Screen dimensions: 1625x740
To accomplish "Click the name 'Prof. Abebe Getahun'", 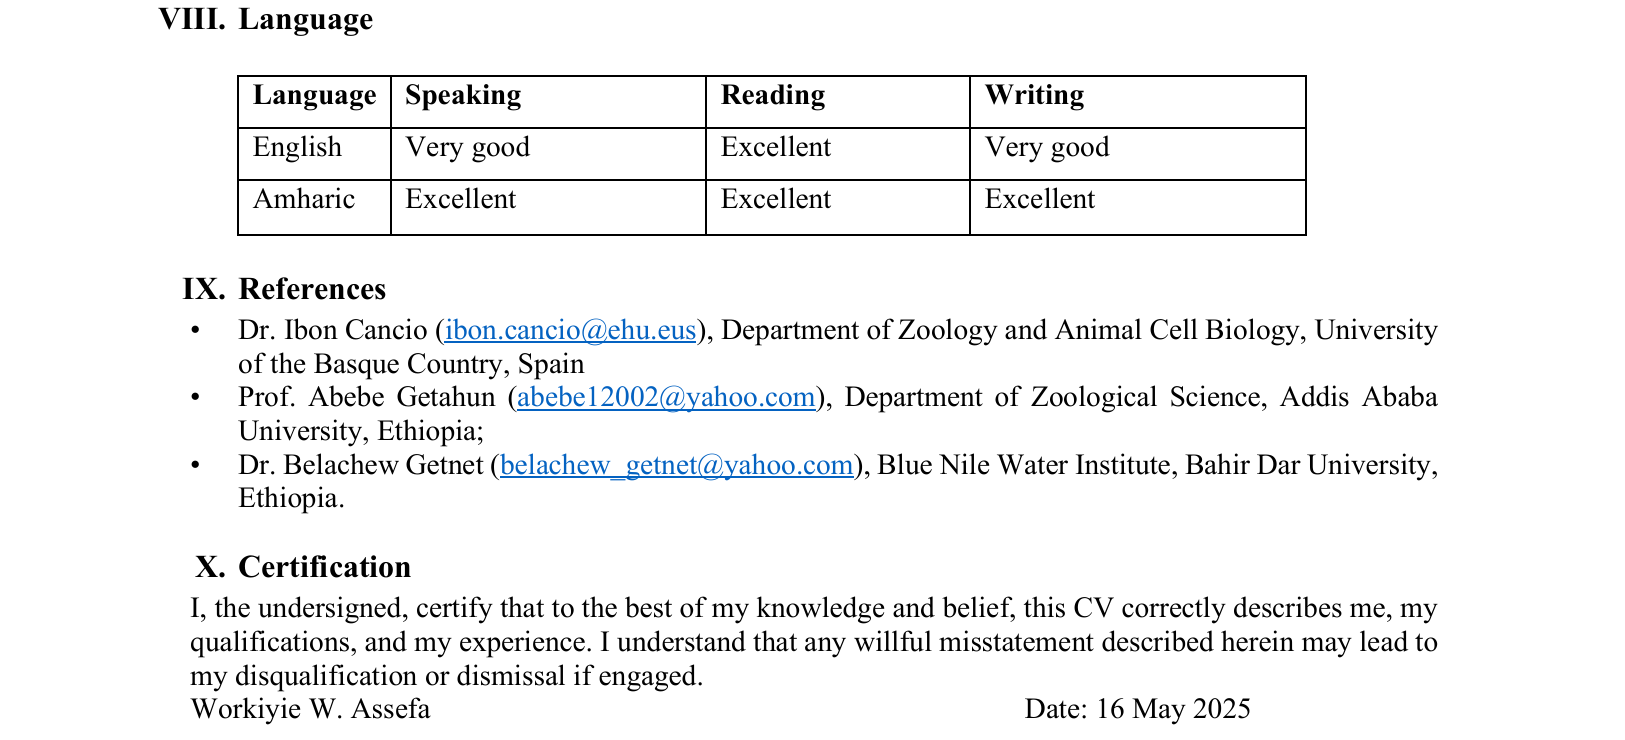I will click(366, 398).
